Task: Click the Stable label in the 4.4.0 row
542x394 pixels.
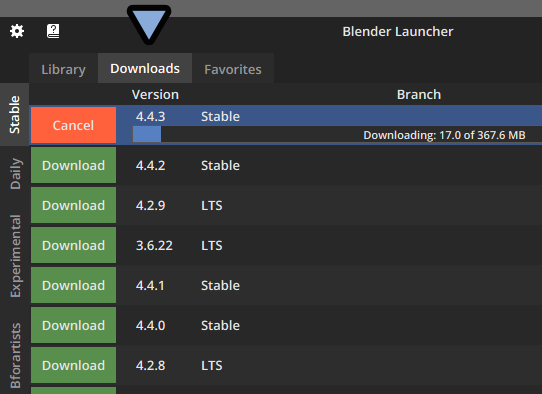Action: [220, 326]
